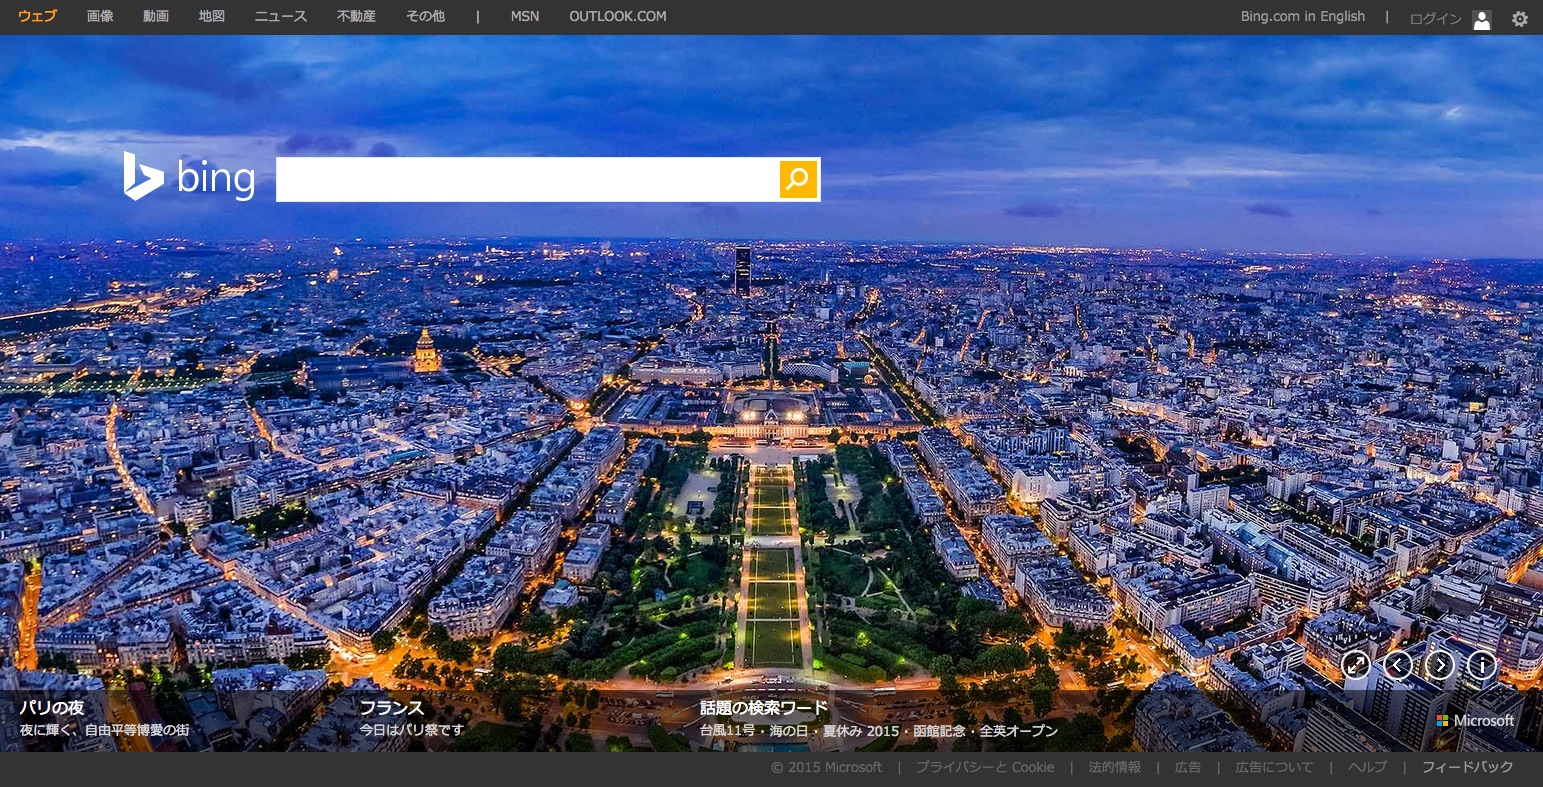Expand the background image to fullscreen
This screenshot has height=787, width=1543.
coord(1355,665)
